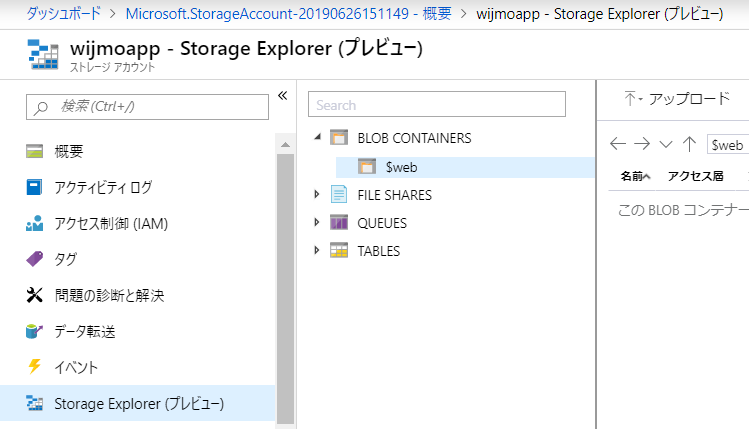Click the アクティビティ ログ icon

coord(34,187)
